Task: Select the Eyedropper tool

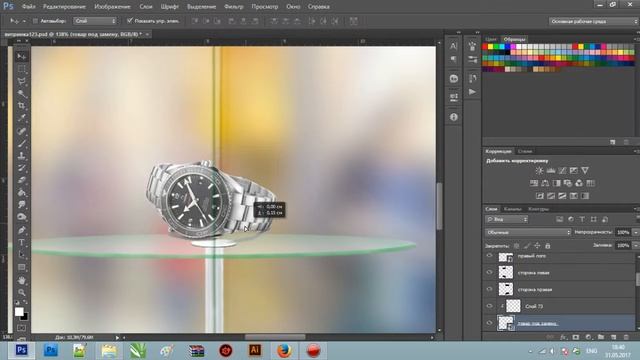Action: [22, 118]
